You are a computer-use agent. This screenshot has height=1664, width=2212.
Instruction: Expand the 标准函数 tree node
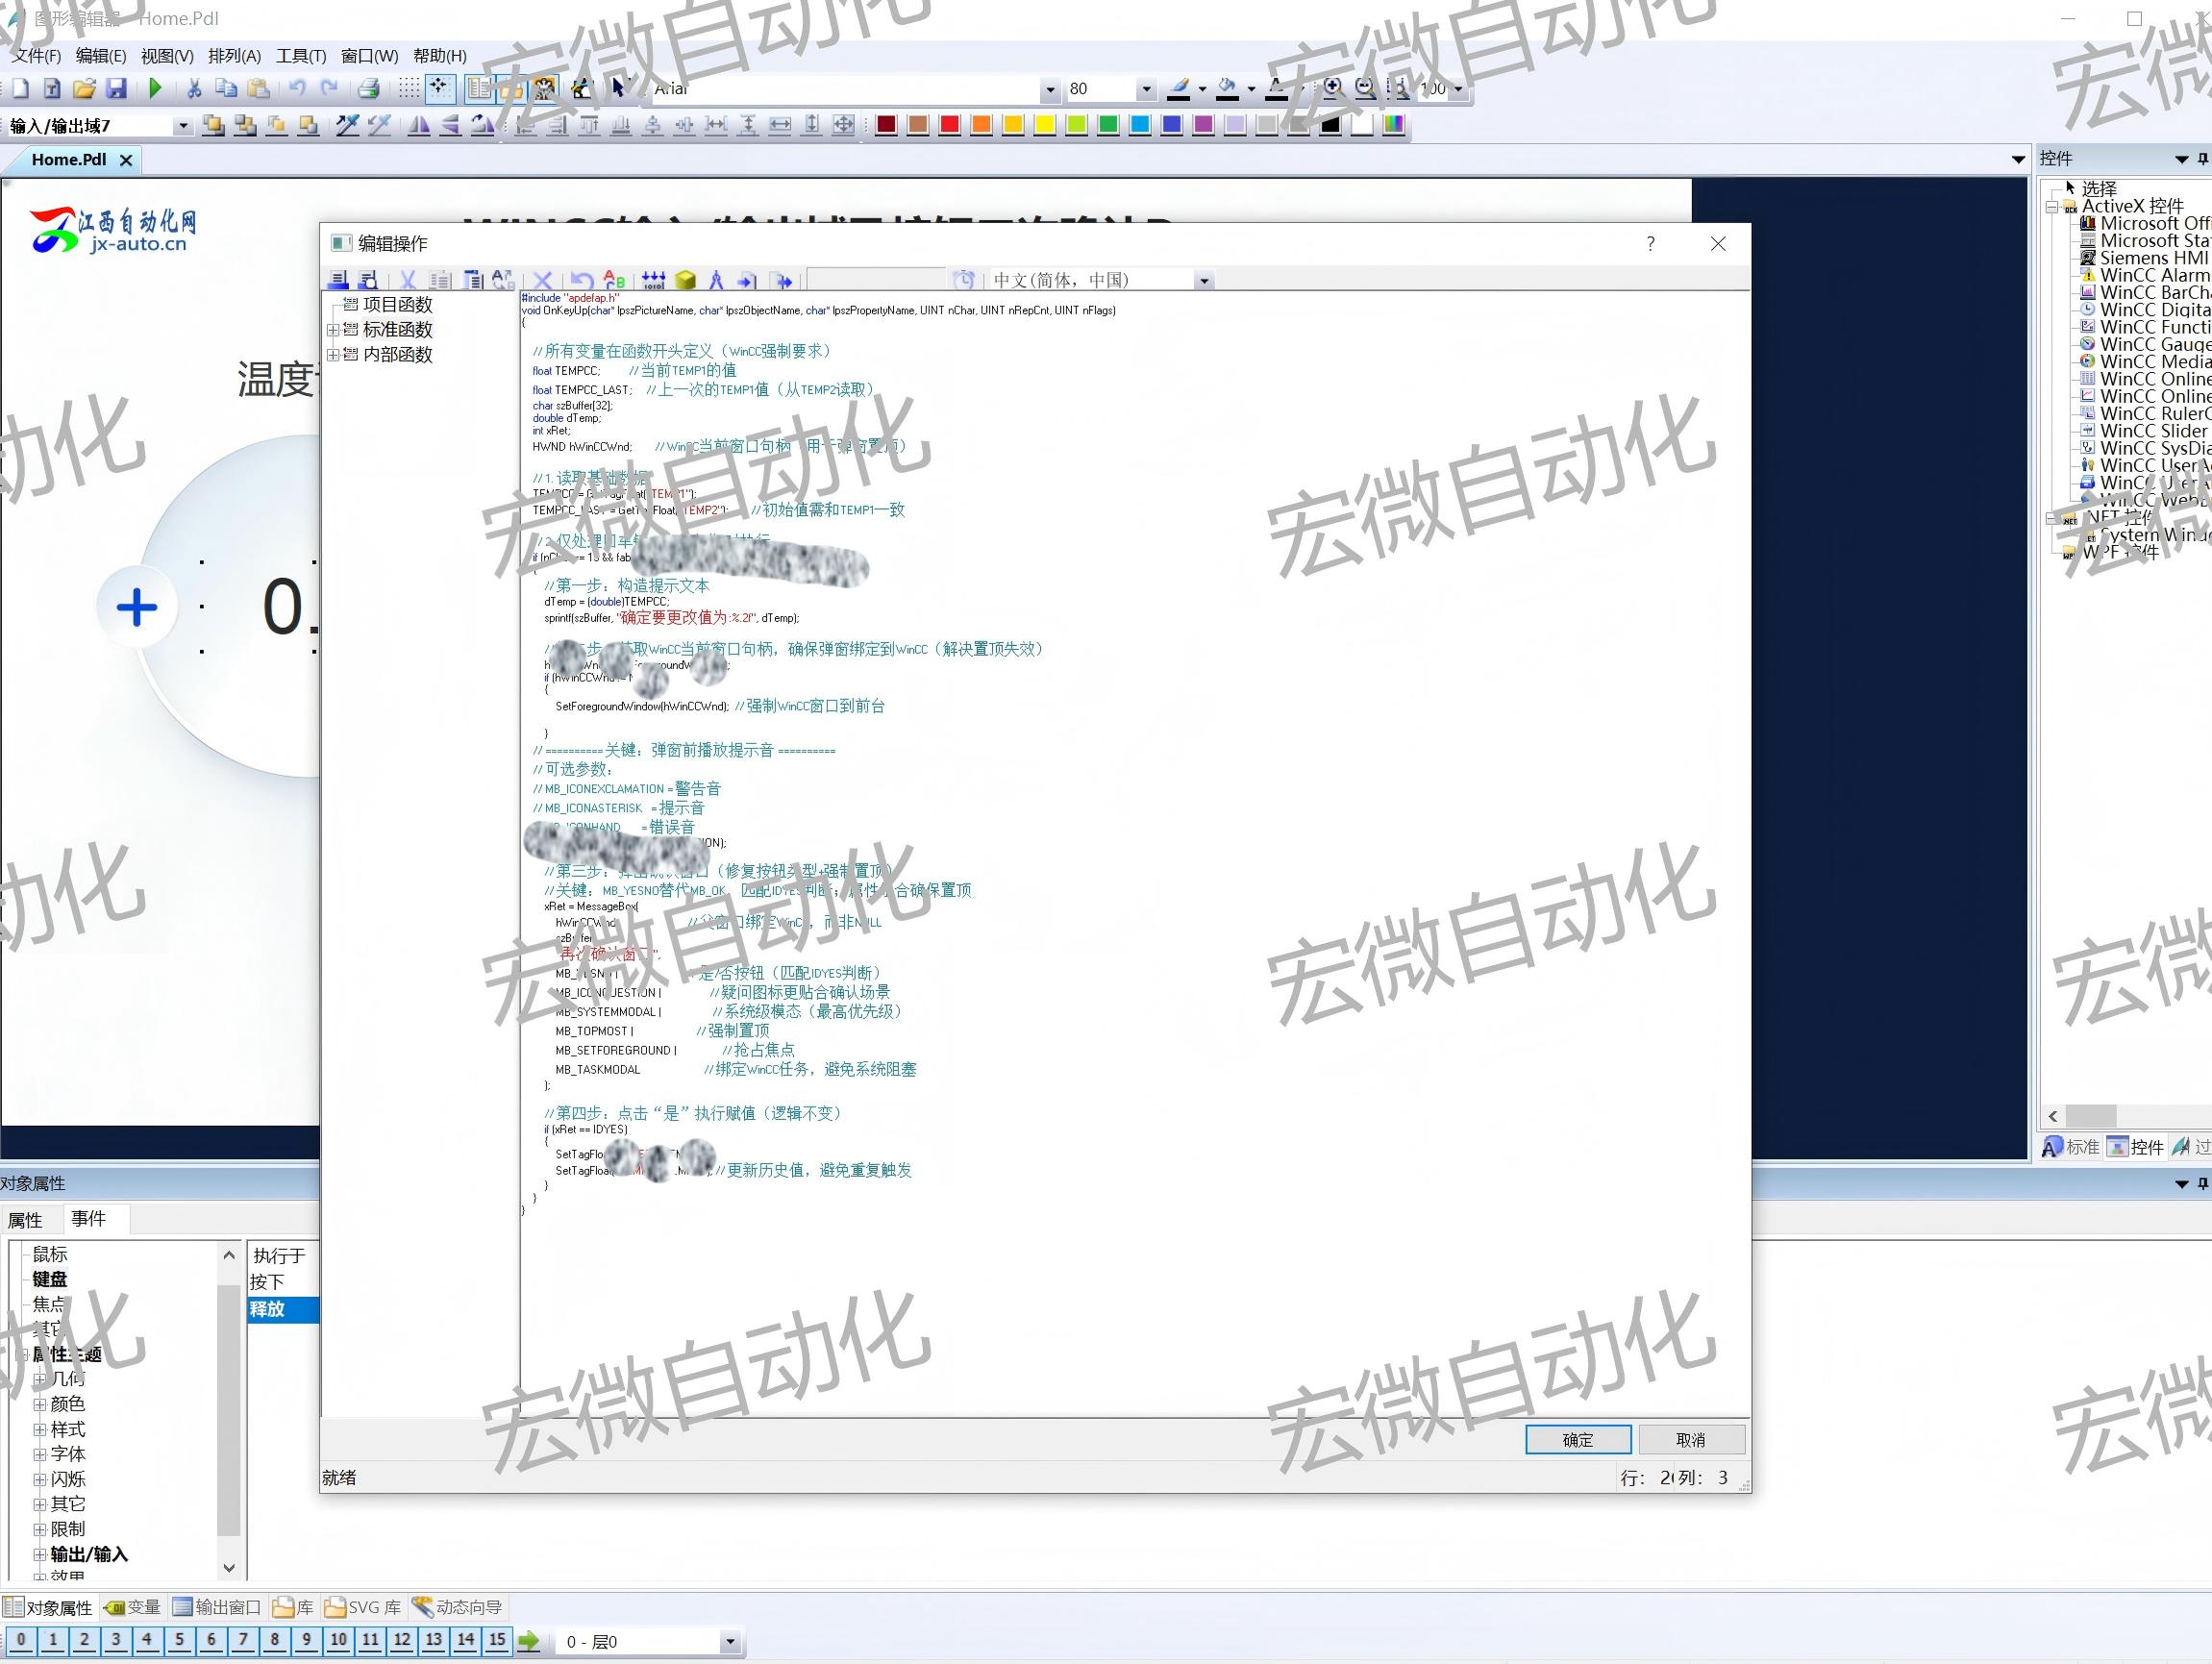pyautogui.click(x=333, y=330)
